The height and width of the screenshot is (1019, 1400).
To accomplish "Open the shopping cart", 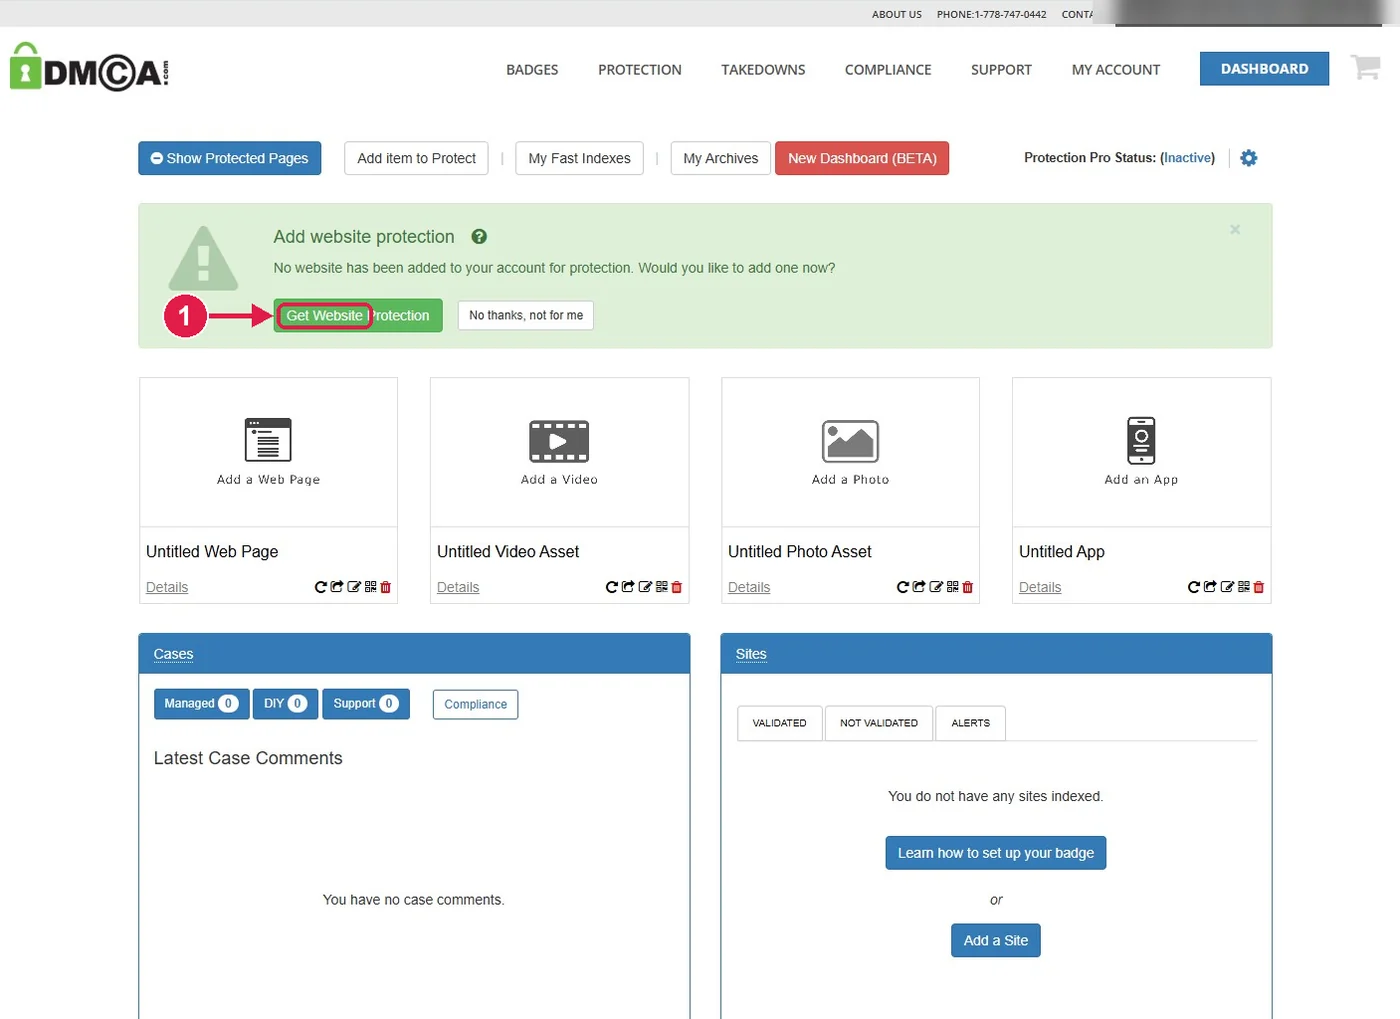I will click(x=1365, y=68).
